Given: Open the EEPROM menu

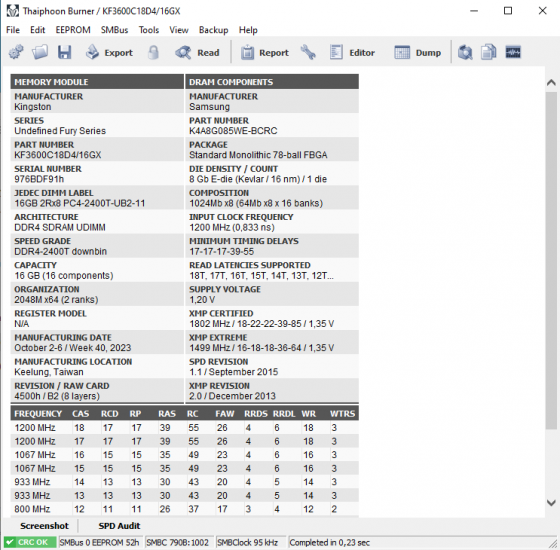Looking at the screenshot, I should tap(73, 30).
